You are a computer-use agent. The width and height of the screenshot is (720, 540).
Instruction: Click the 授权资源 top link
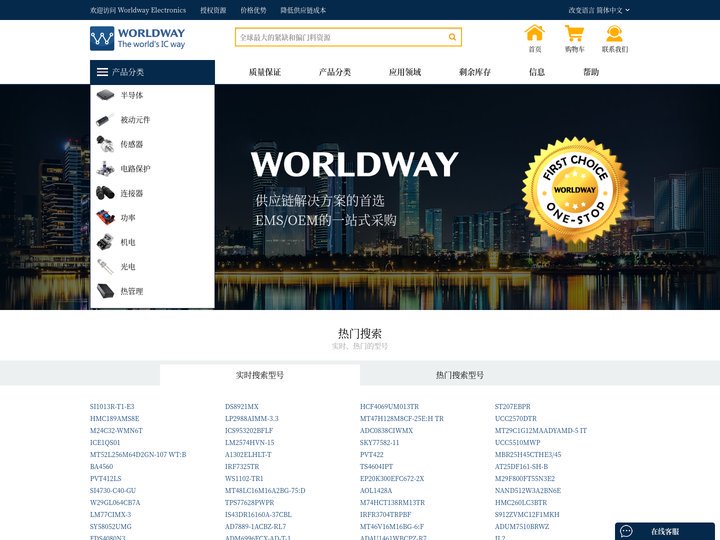click(213, 10)
